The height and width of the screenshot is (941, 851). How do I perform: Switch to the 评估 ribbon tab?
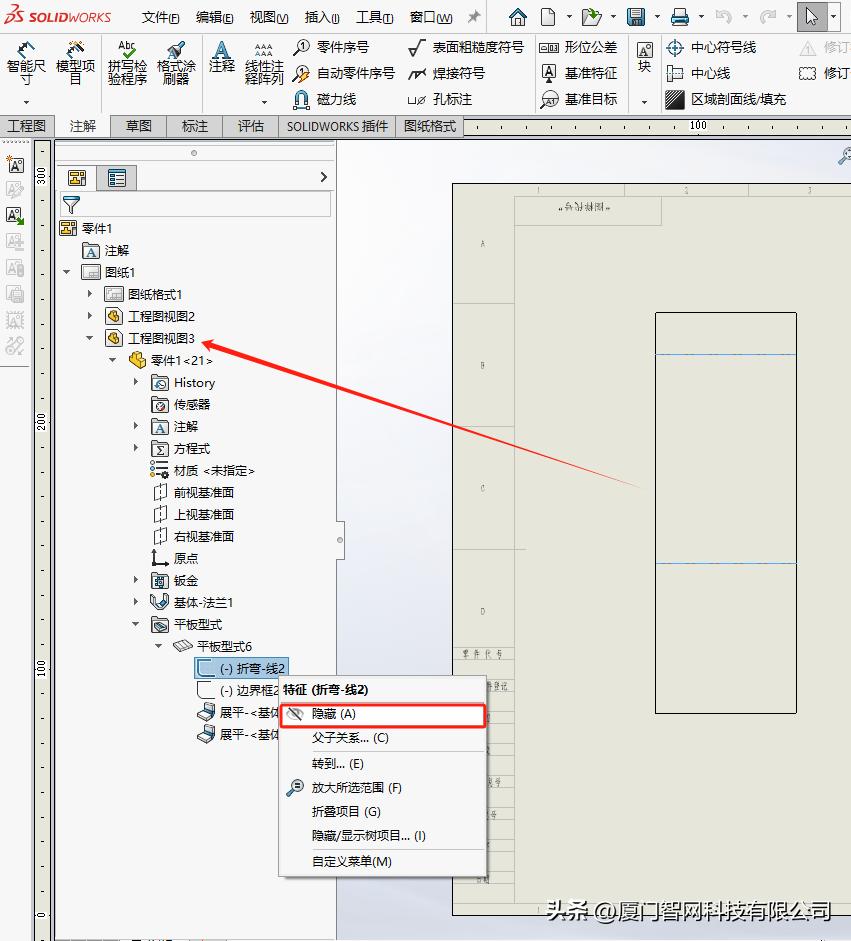pyautogui.click(x=250, y=126)
